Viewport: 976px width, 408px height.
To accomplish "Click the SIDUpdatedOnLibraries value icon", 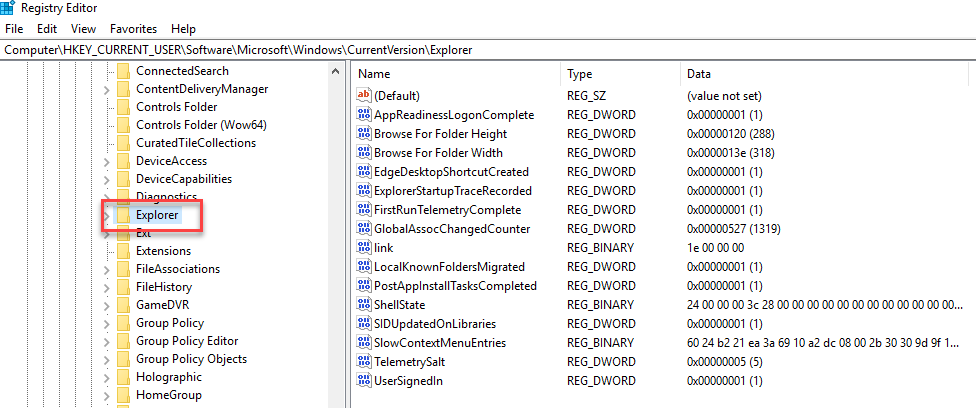I will pos(364,323).
